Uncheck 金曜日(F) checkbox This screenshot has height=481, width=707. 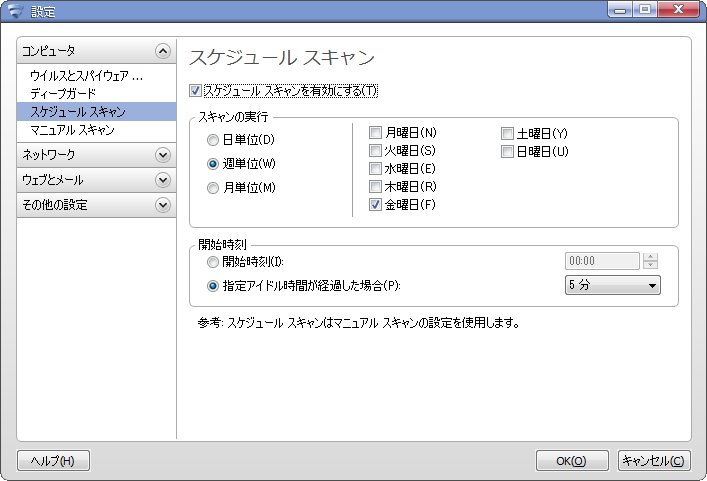(375, 205)
